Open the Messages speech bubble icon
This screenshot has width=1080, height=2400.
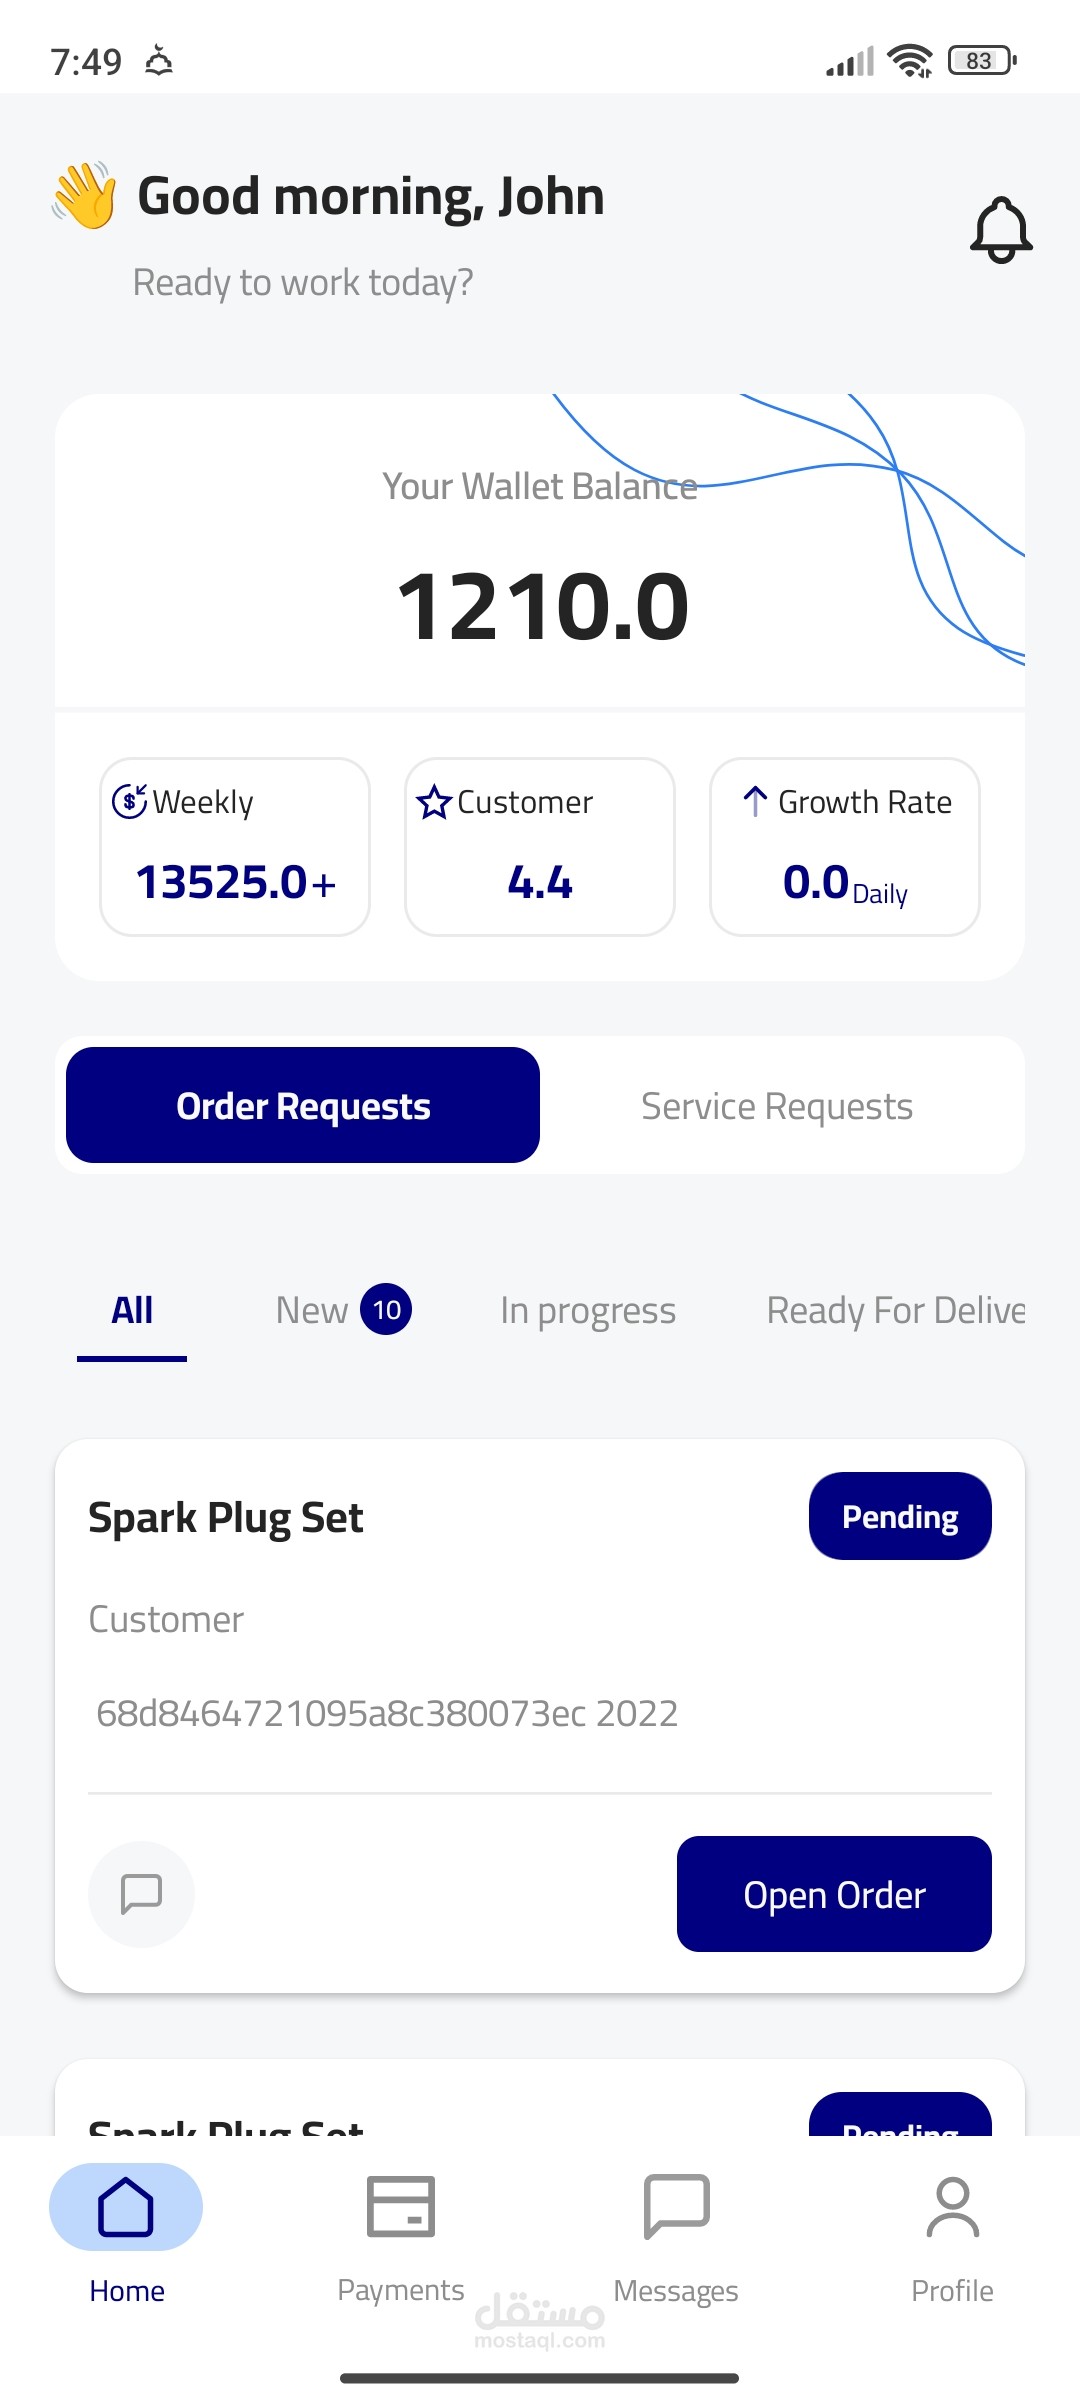pos(676,2206)
